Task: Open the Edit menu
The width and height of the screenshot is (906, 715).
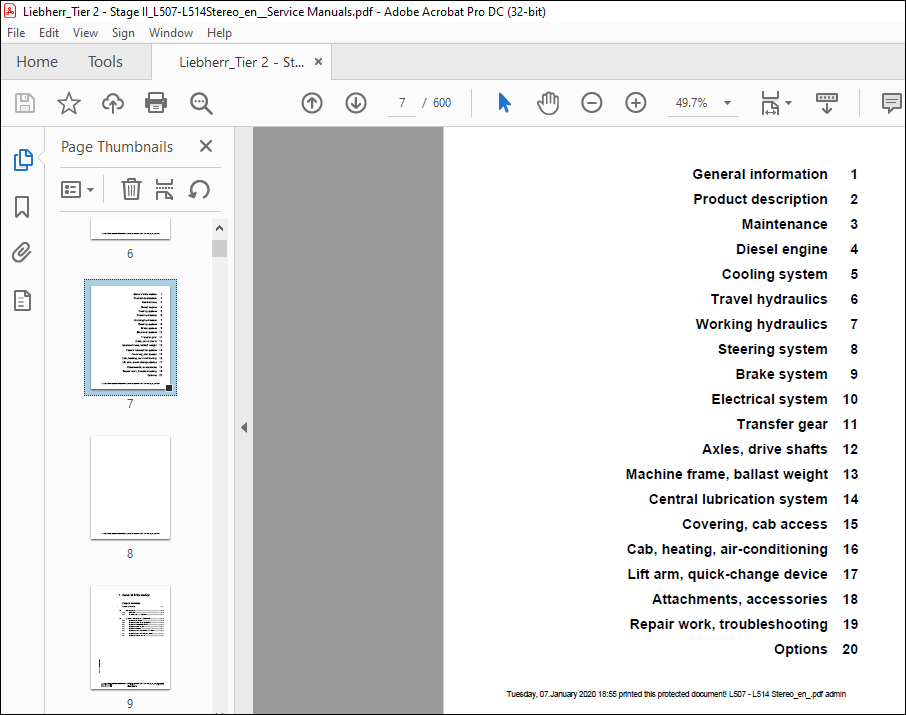Action: coord(49,33)
